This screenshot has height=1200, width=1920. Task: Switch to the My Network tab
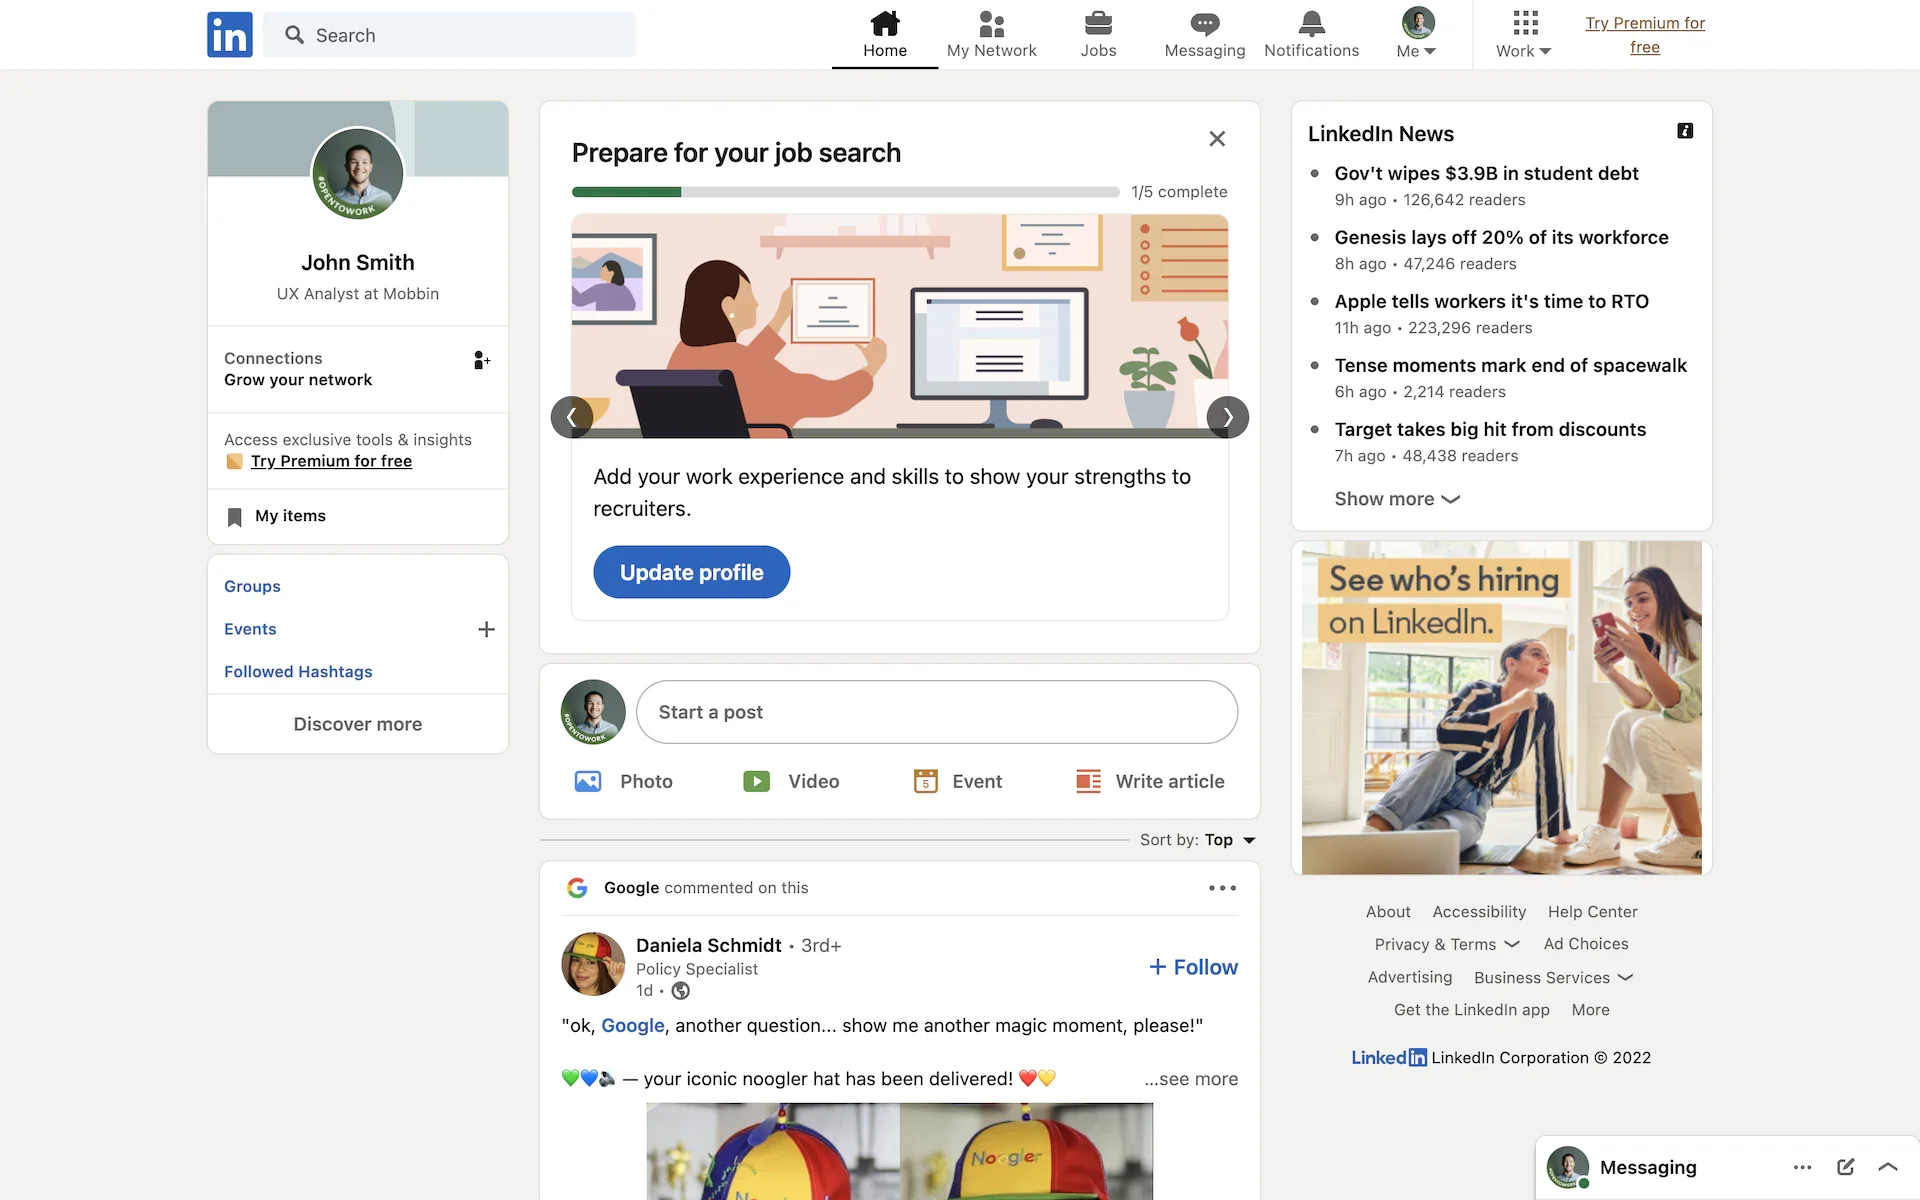click(991, 35)
